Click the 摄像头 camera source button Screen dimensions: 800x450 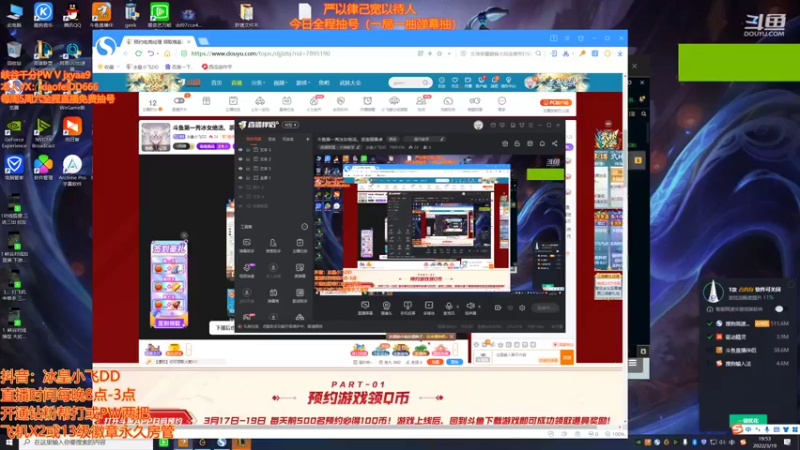tap(386, 308)
